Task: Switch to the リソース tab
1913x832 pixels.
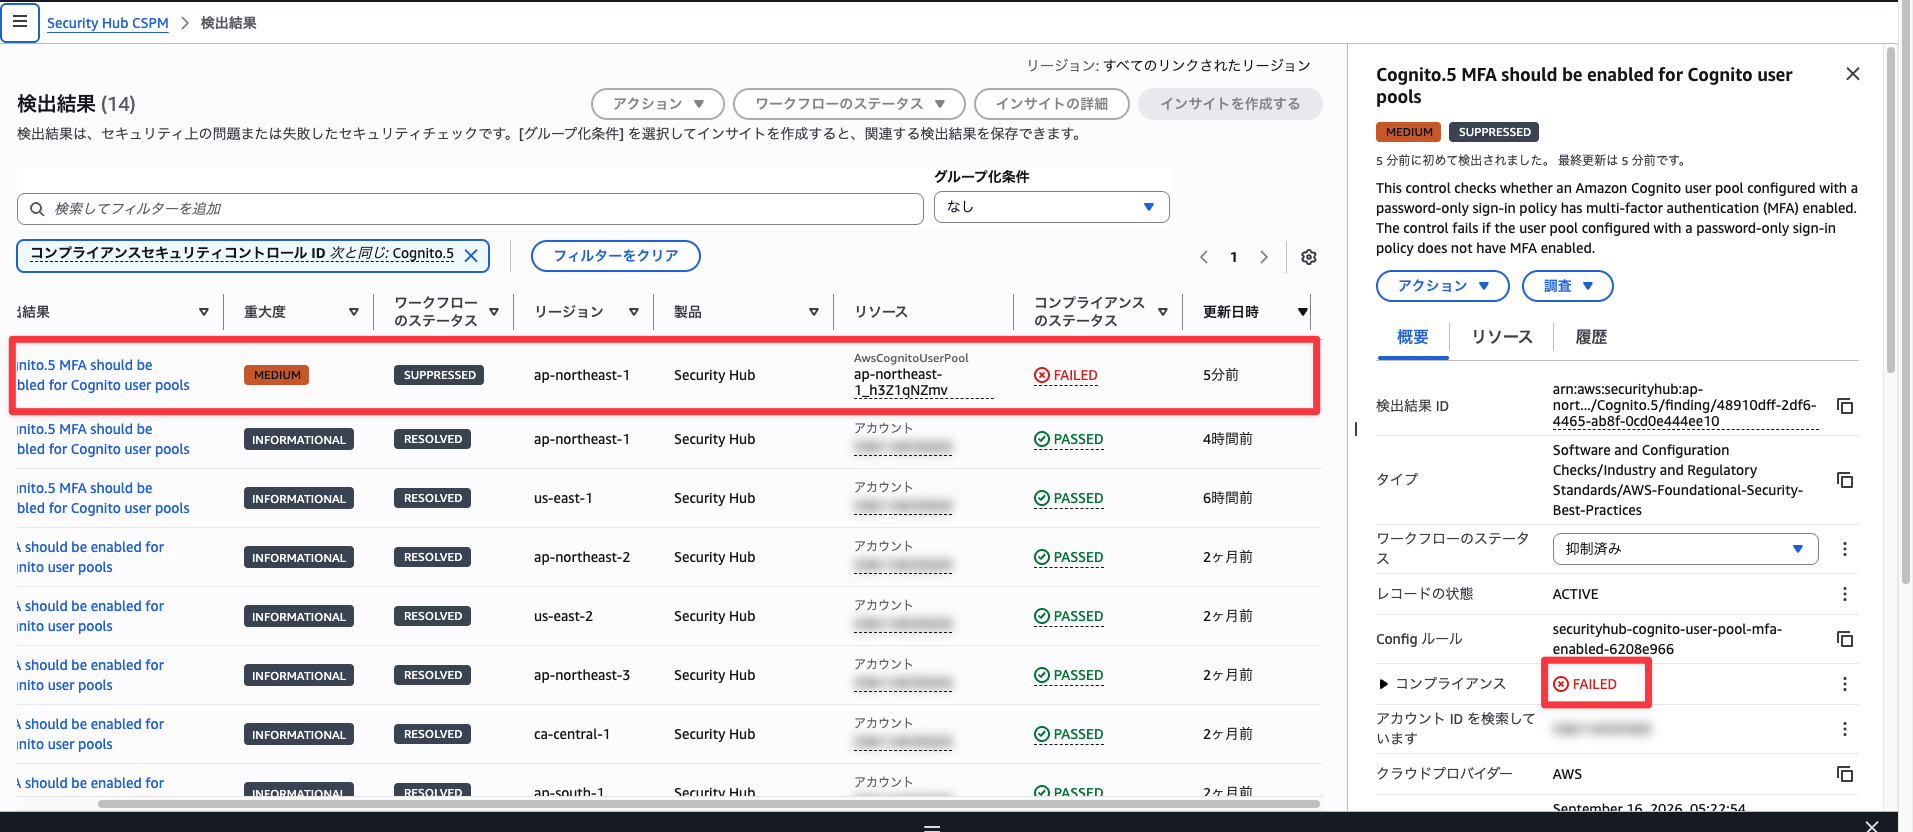Action: pyautogui.click(x=1501, y=337)
